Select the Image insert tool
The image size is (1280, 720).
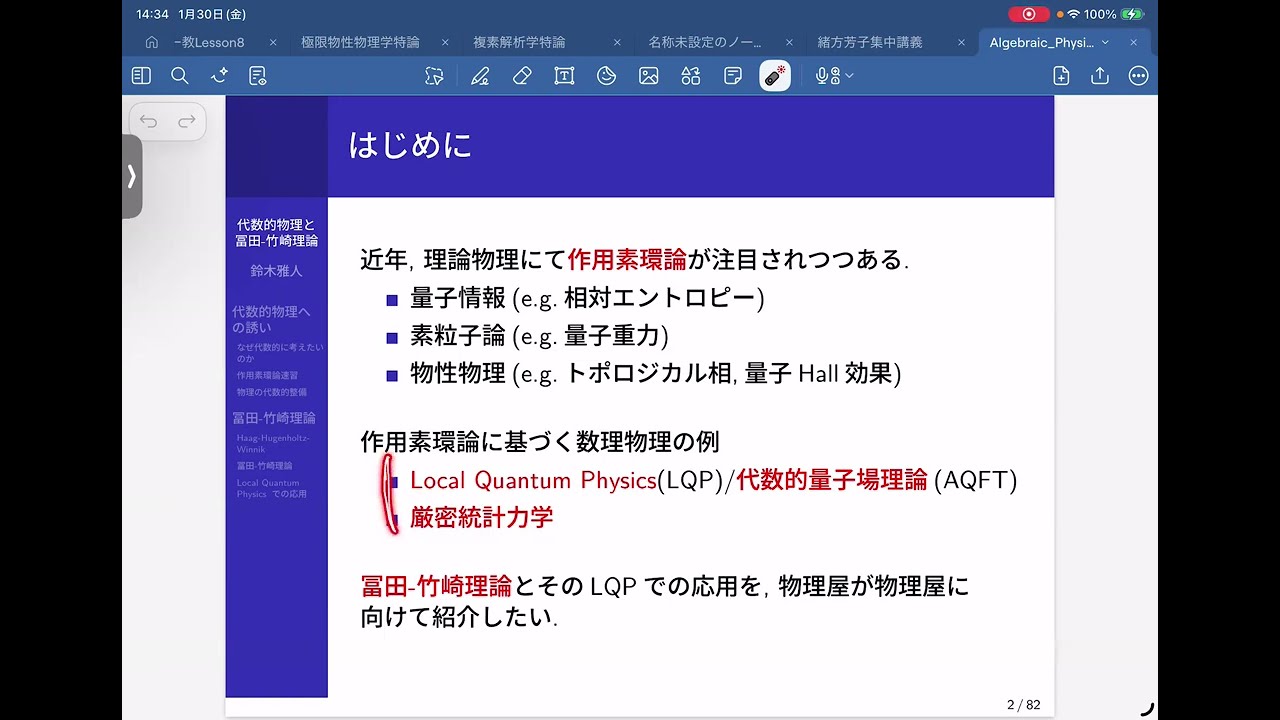tap(649, 76)
